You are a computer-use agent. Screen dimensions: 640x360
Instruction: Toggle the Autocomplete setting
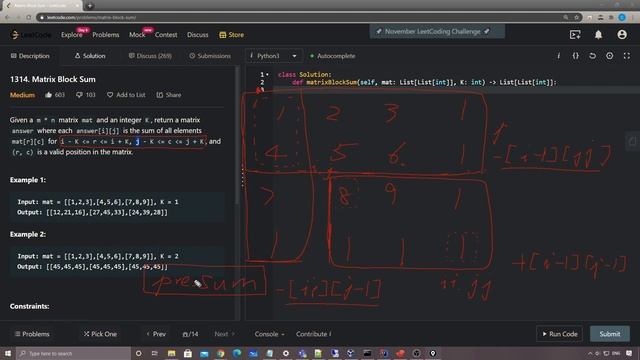point(332,56)
